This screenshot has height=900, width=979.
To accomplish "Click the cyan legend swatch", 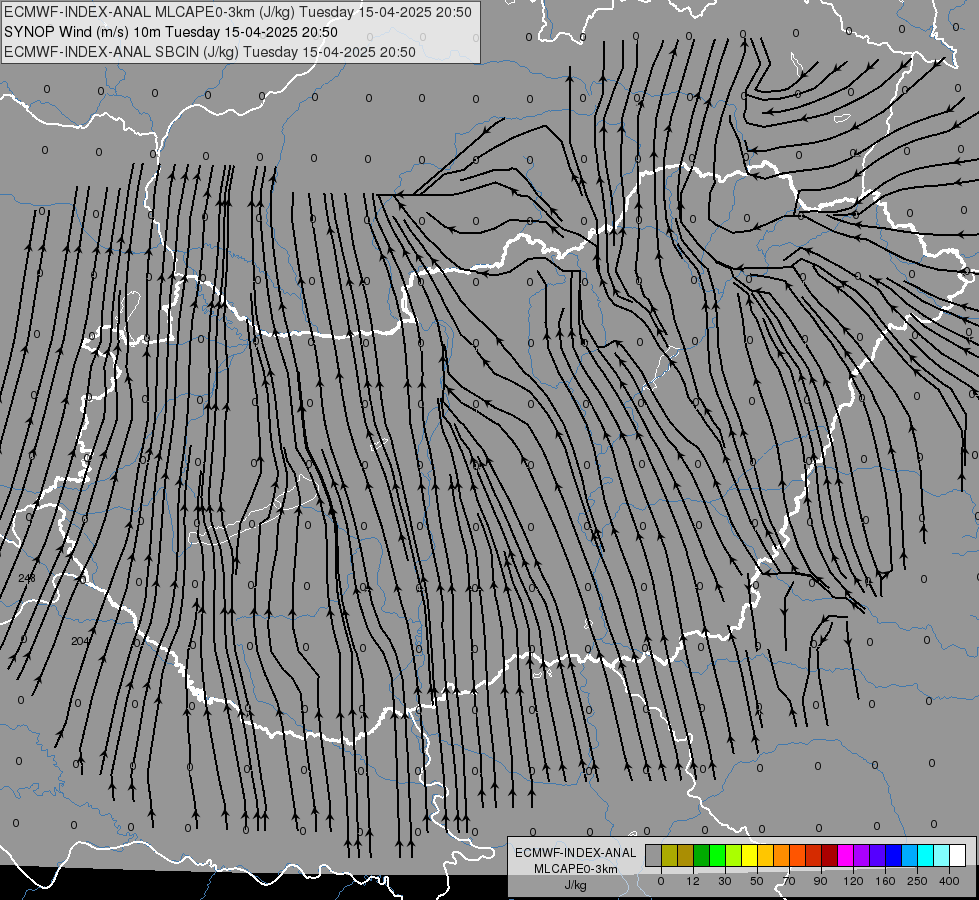I will (x=925, y=855).
